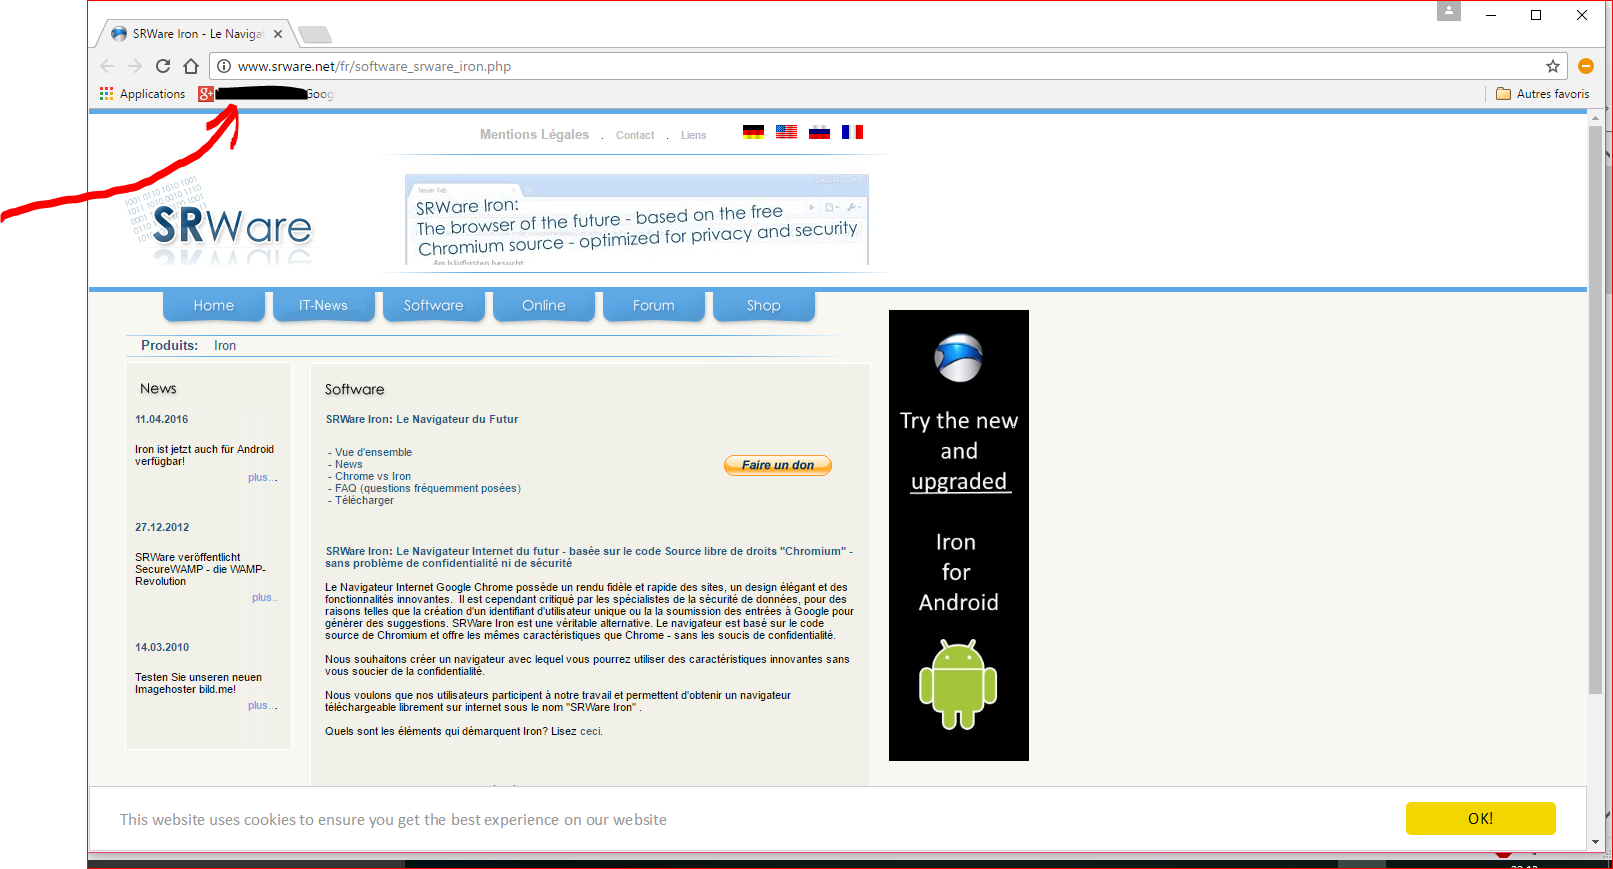The image size is (1613, 869).
Task: Click plus link under 27.12.2012 news
Action: [264, 597]
